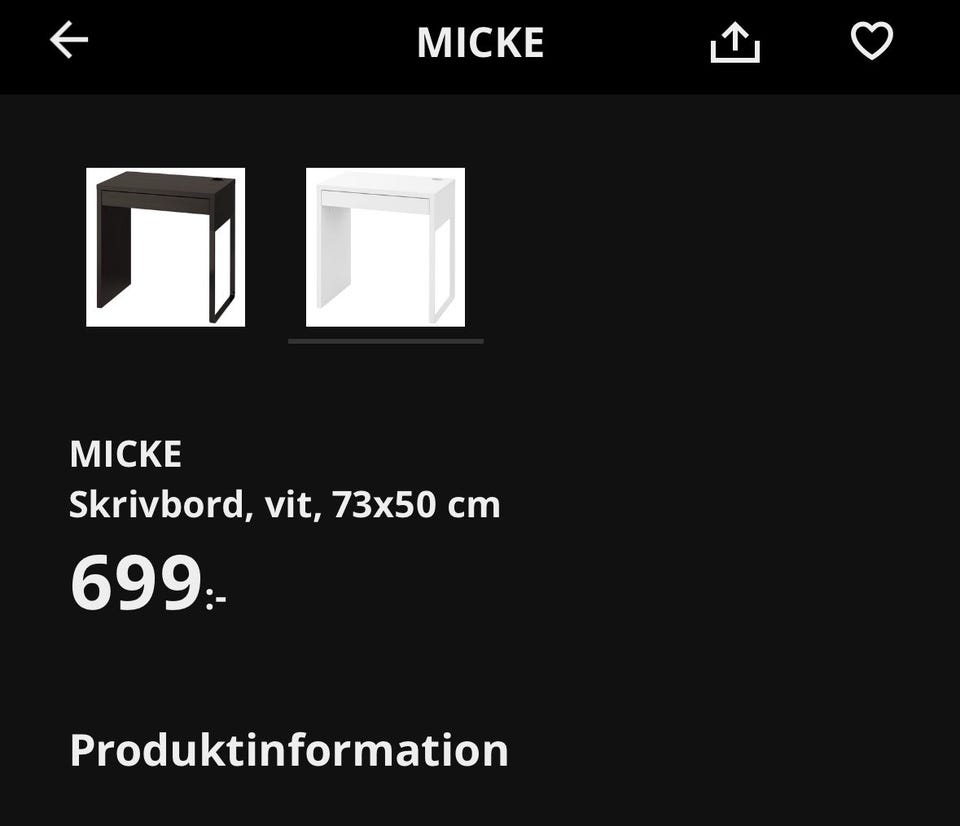Image resolution: width=960 pixels, height=826 pixels.
Task: Go back using the left arrow
Action: [69, 41]
